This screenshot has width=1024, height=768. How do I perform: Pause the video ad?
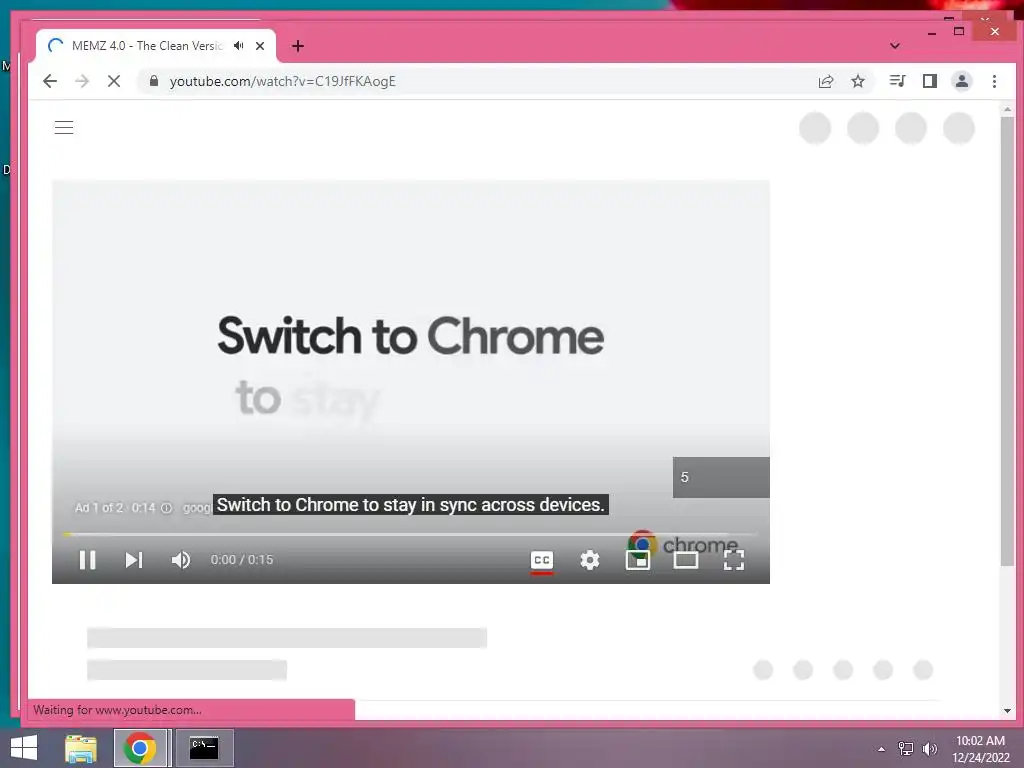point(88,560)
